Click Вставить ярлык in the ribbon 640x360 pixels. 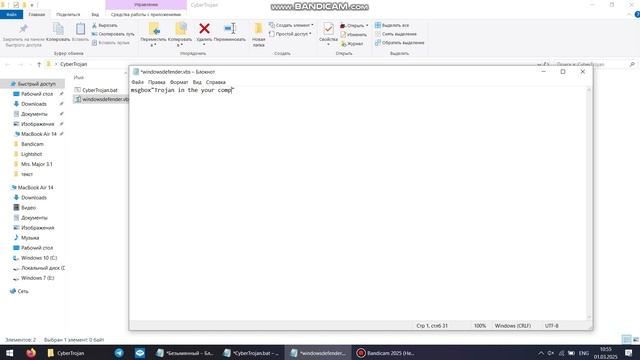pos(111,42)
